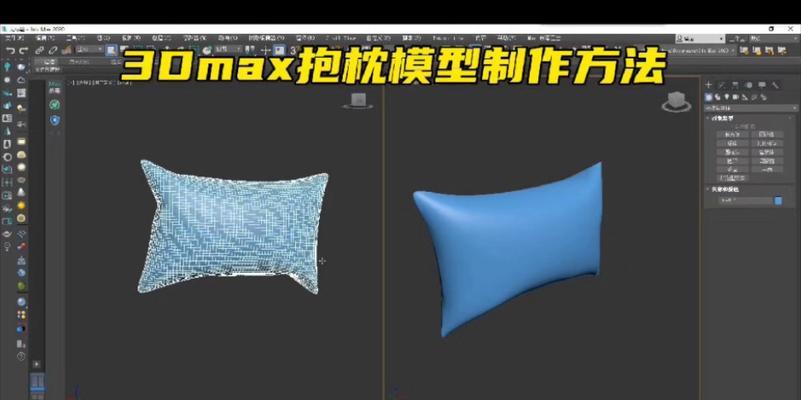Click the object name input field
This screenshot has width=801, height=400.
(745, 201)
